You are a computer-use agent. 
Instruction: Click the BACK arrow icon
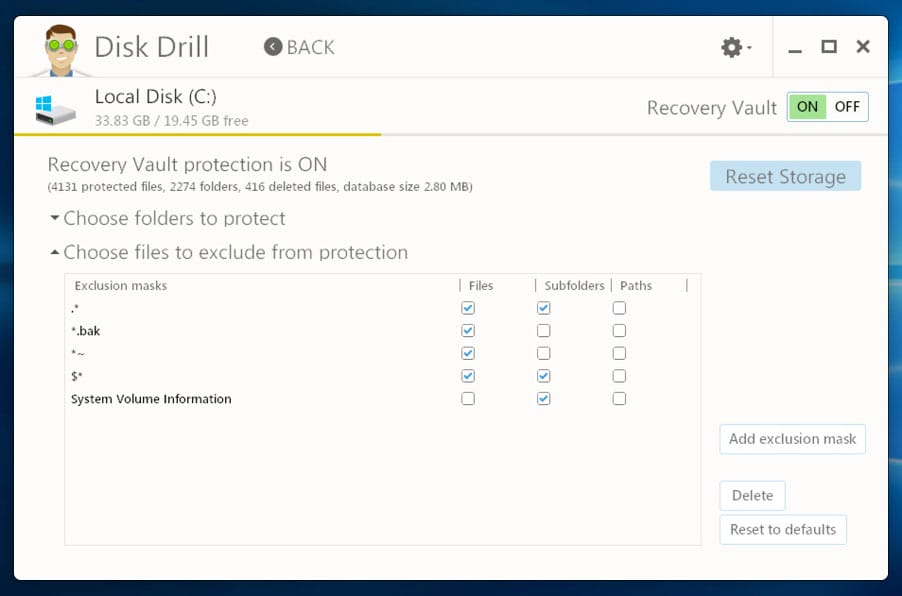[273, 47]
